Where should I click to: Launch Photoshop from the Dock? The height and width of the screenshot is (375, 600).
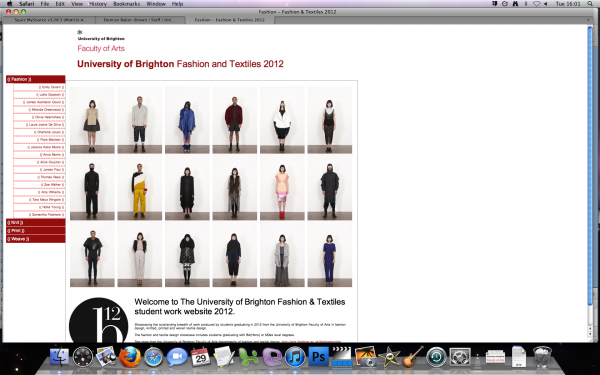tap(319, 357)
